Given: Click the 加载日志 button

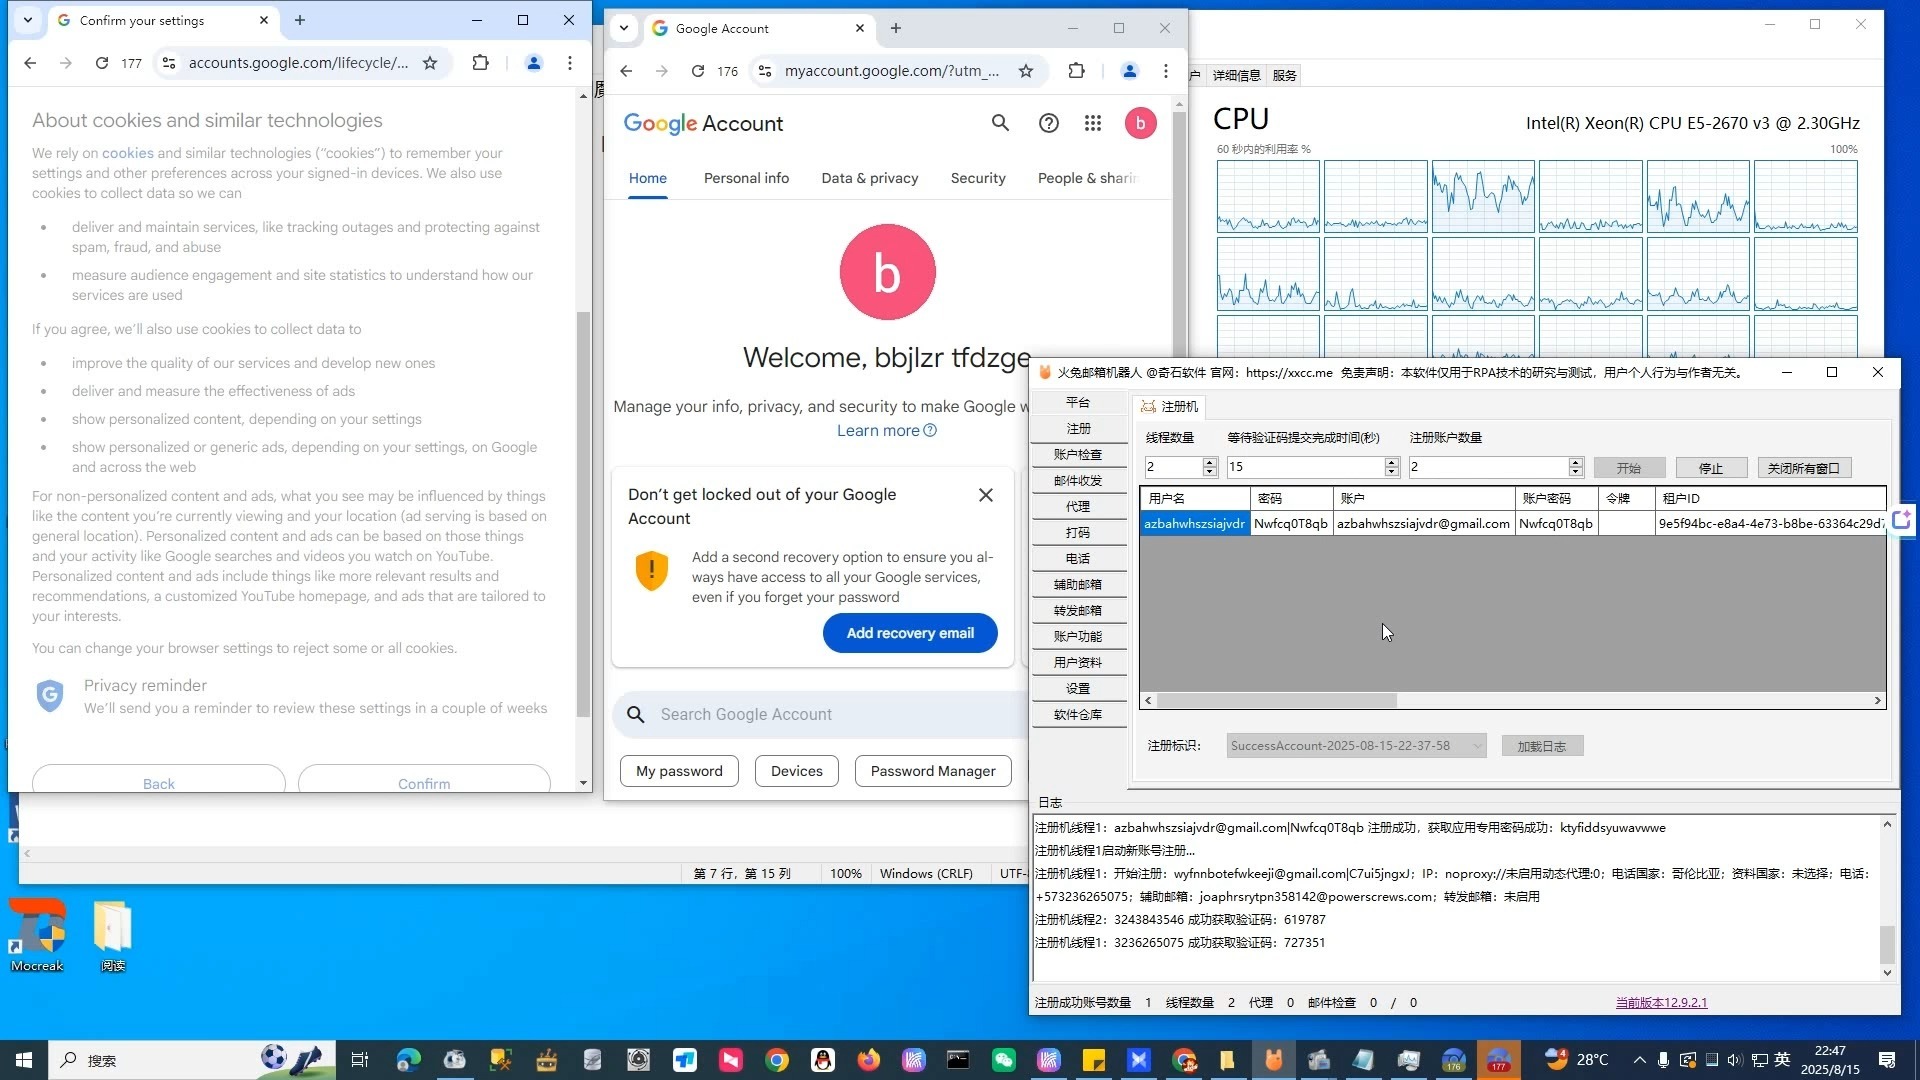Looking at the screenshot, I should coord(1541,746).
